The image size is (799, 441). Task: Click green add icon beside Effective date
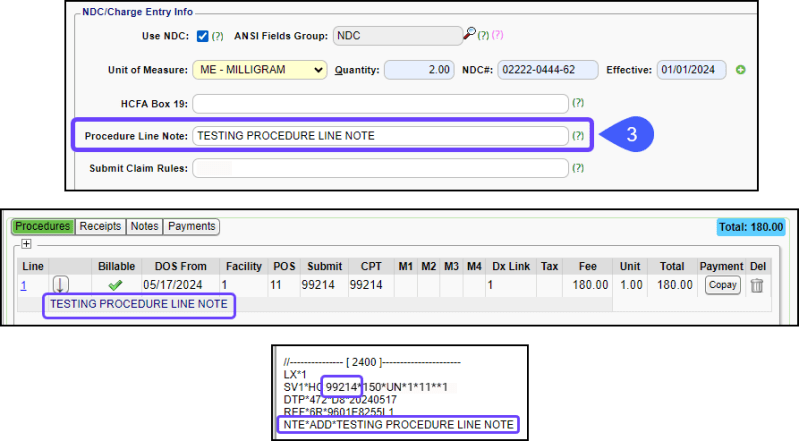tap(741, 70)
